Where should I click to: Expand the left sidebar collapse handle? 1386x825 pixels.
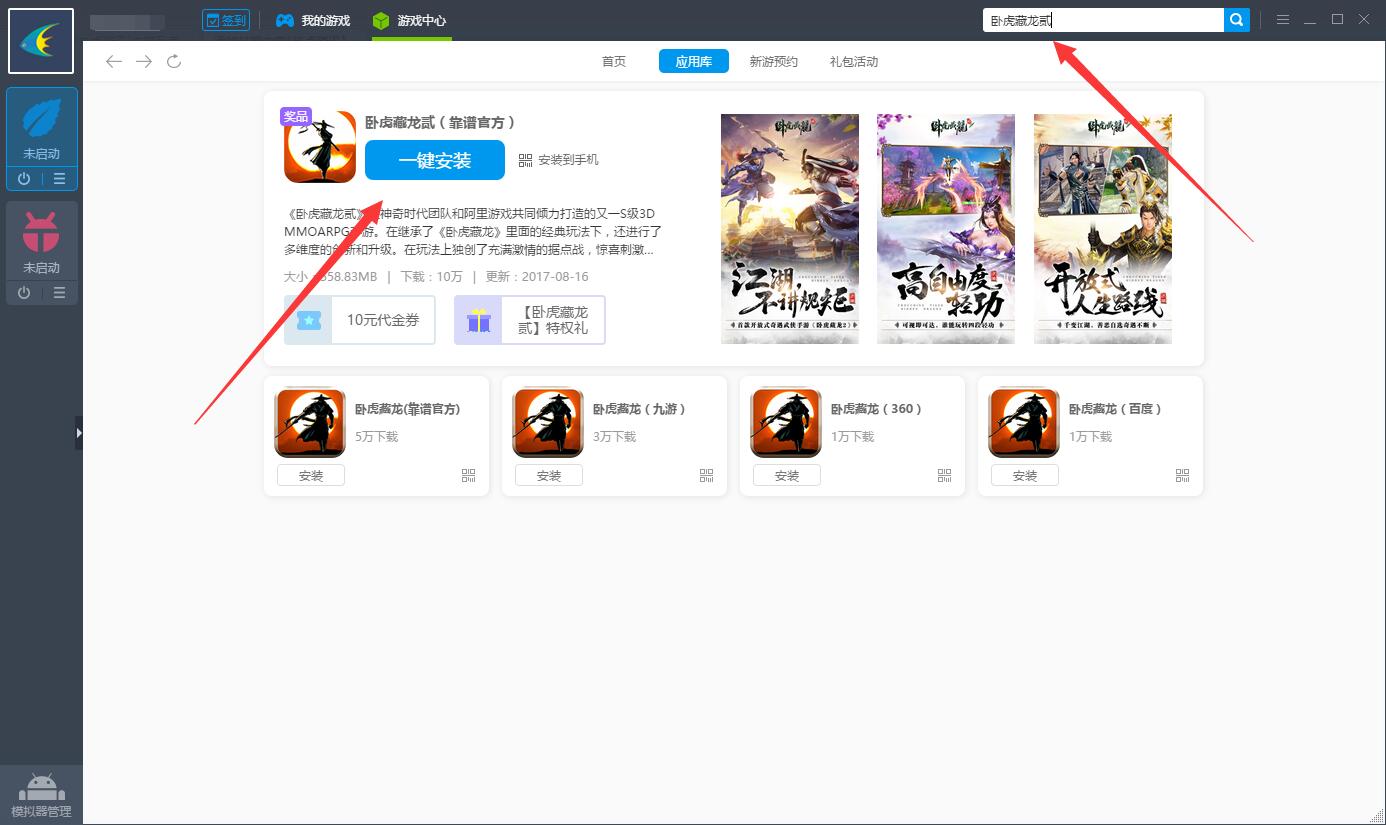click(79, 433)
